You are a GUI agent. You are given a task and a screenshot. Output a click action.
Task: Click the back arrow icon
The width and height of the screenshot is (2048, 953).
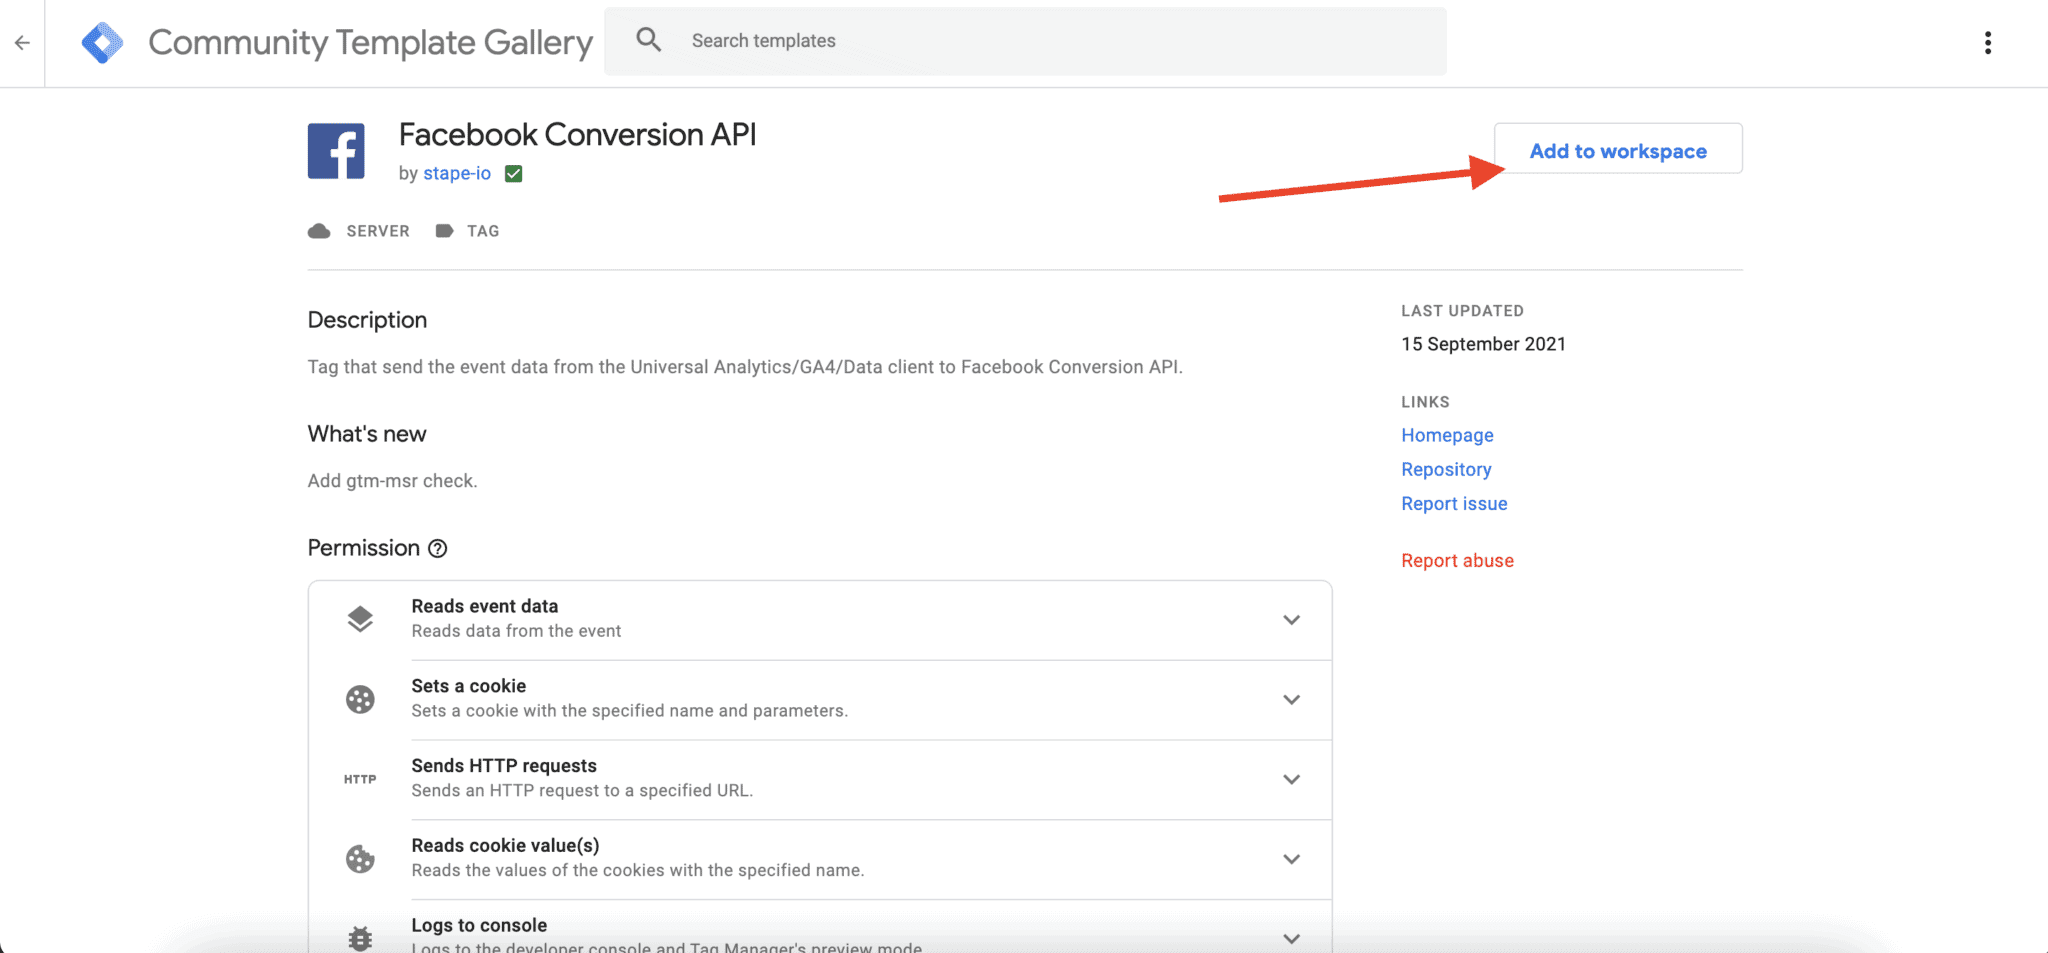(22, 43)
